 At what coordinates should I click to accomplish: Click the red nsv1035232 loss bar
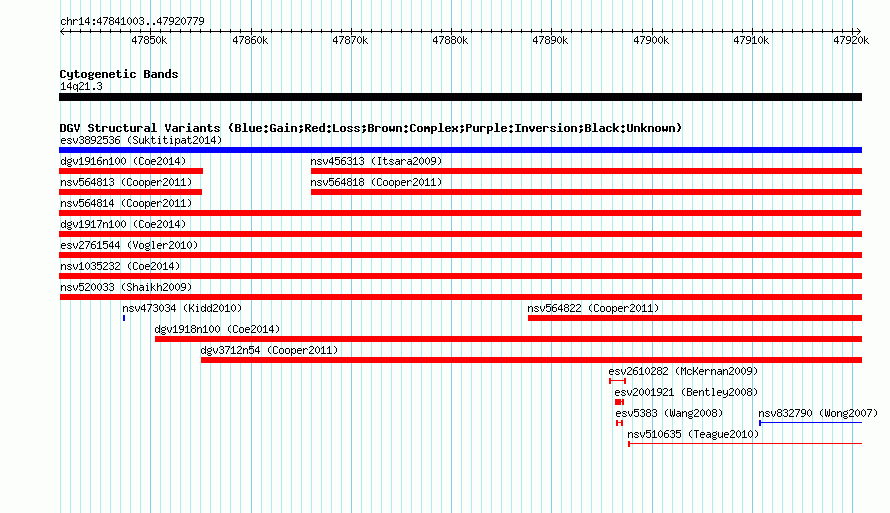coord(460,276)
